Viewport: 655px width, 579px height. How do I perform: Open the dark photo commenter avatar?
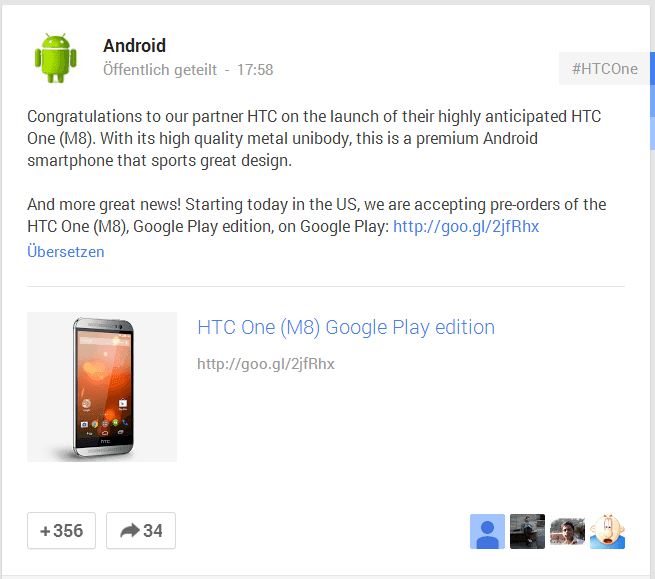(x=527, y=531)
